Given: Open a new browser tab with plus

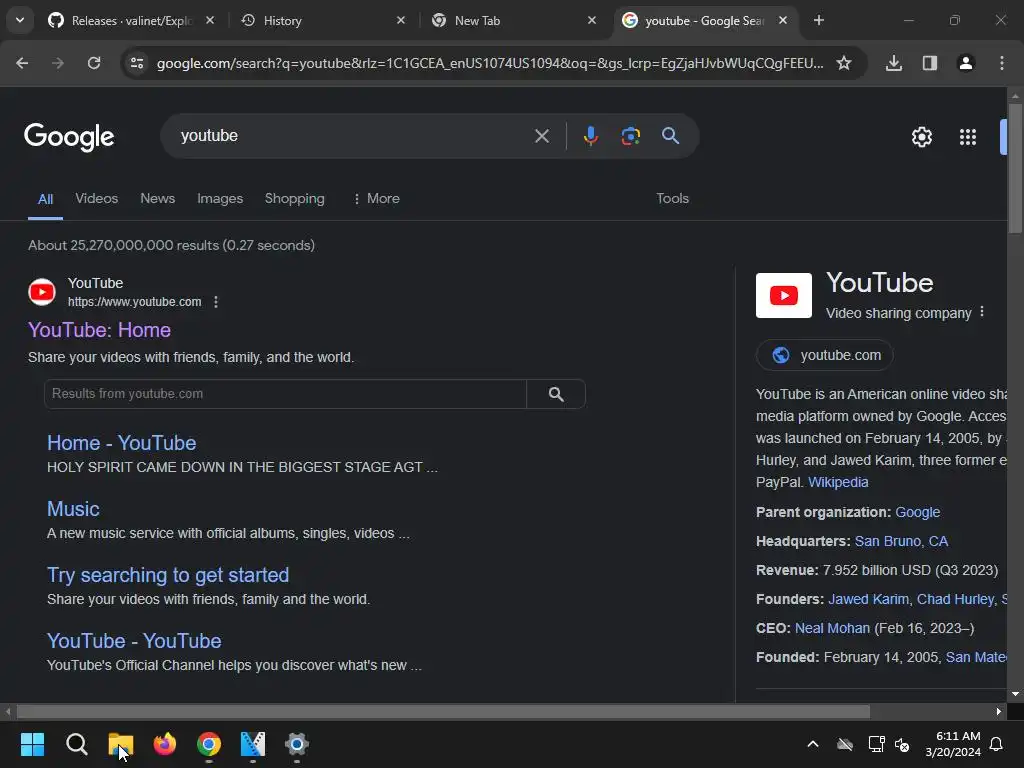Looking at the screenshot, I should click(x=818, y=20).
